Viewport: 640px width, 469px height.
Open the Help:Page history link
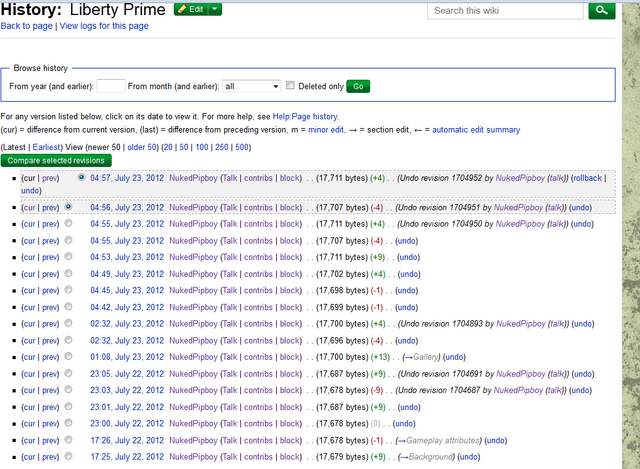pyautogui.click(x=305, y=116)
